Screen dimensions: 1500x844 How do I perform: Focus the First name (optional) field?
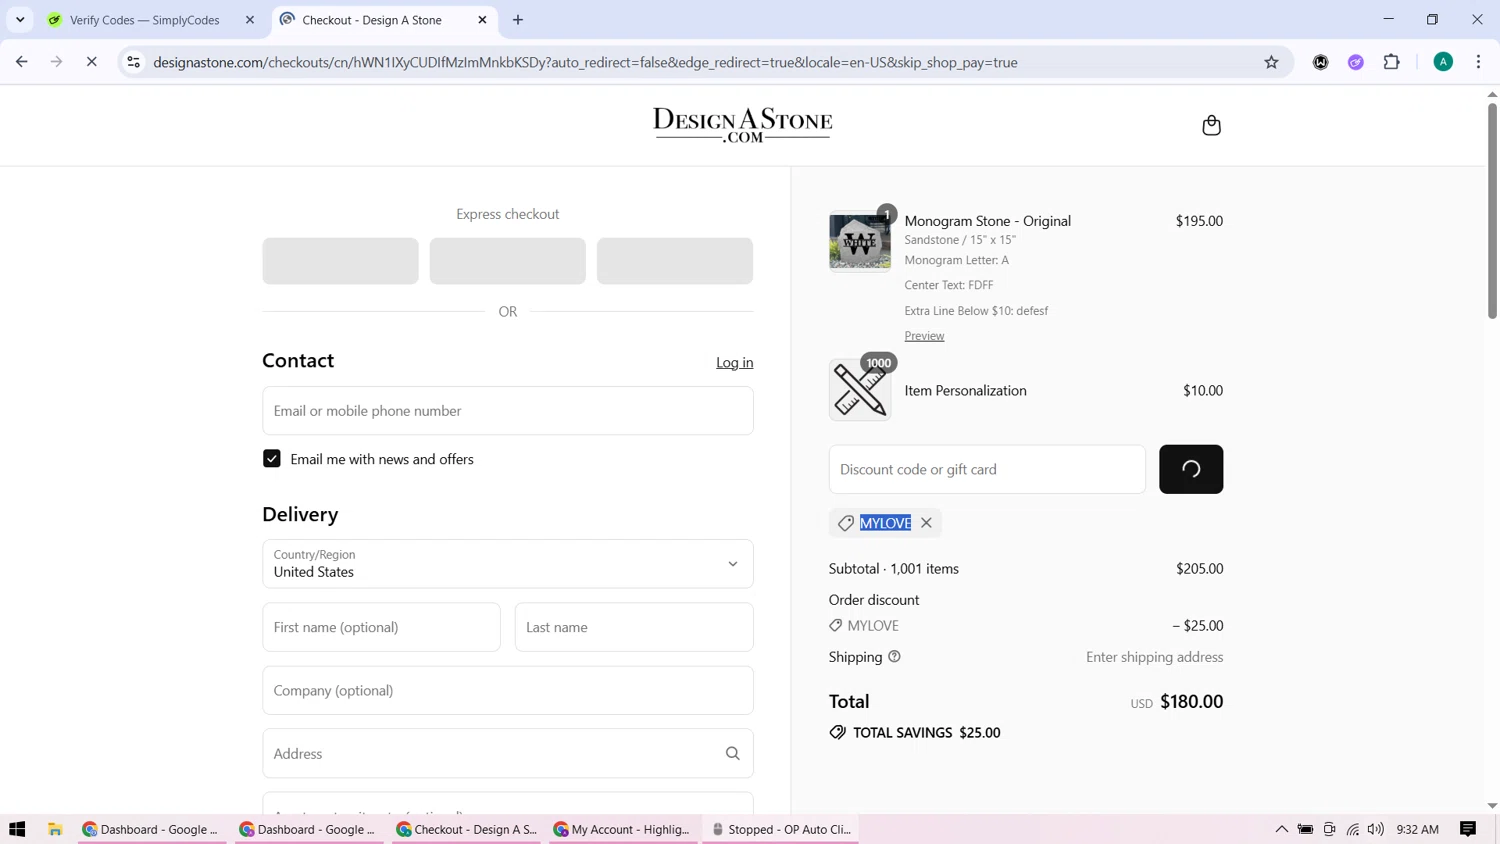(x=381, y=627)
